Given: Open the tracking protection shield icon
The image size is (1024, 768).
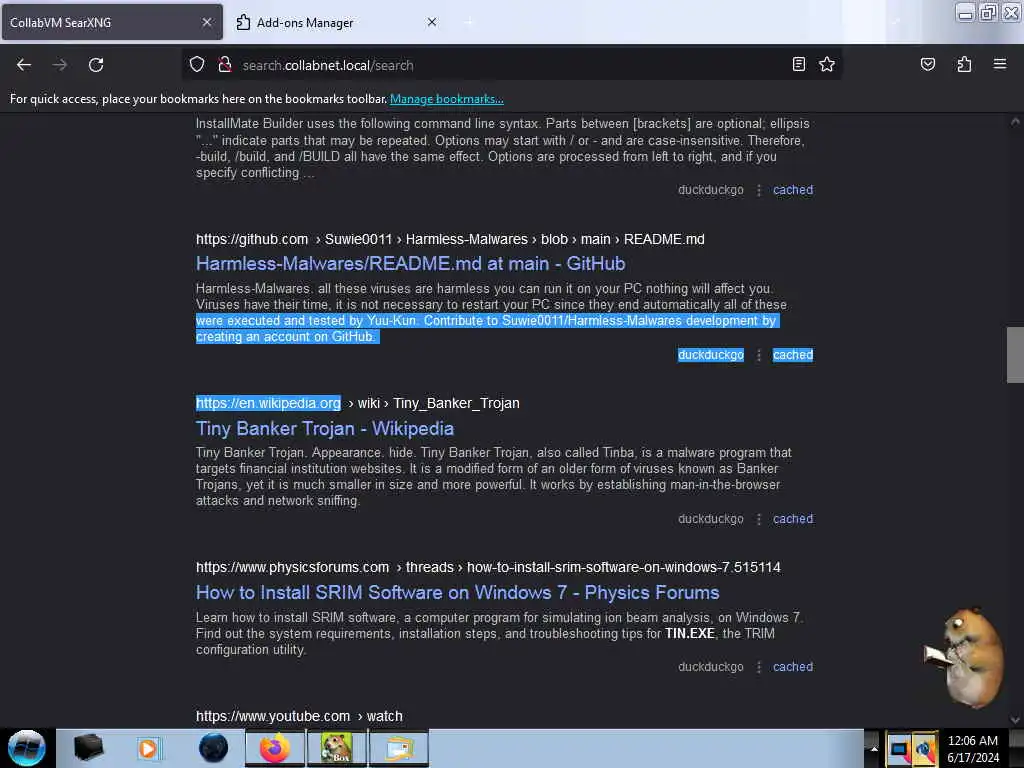Looking at the screenshot, I should 197,65.
